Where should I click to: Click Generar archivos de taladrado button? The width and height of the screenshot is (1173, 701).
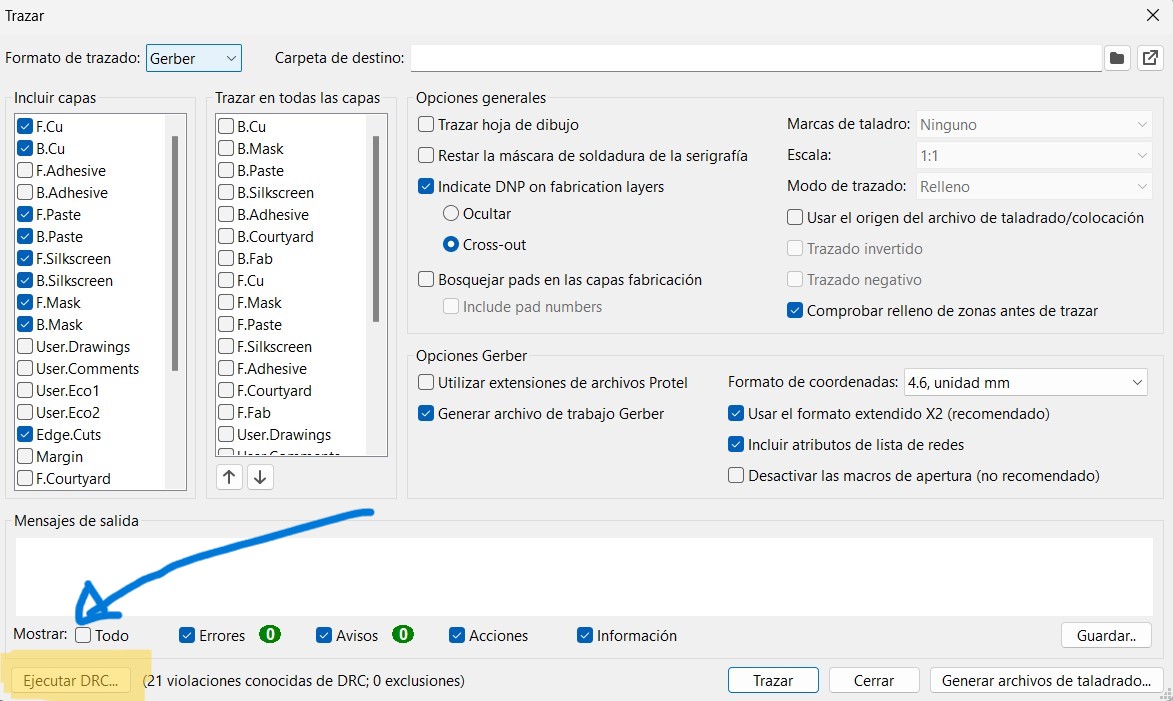1046,680
